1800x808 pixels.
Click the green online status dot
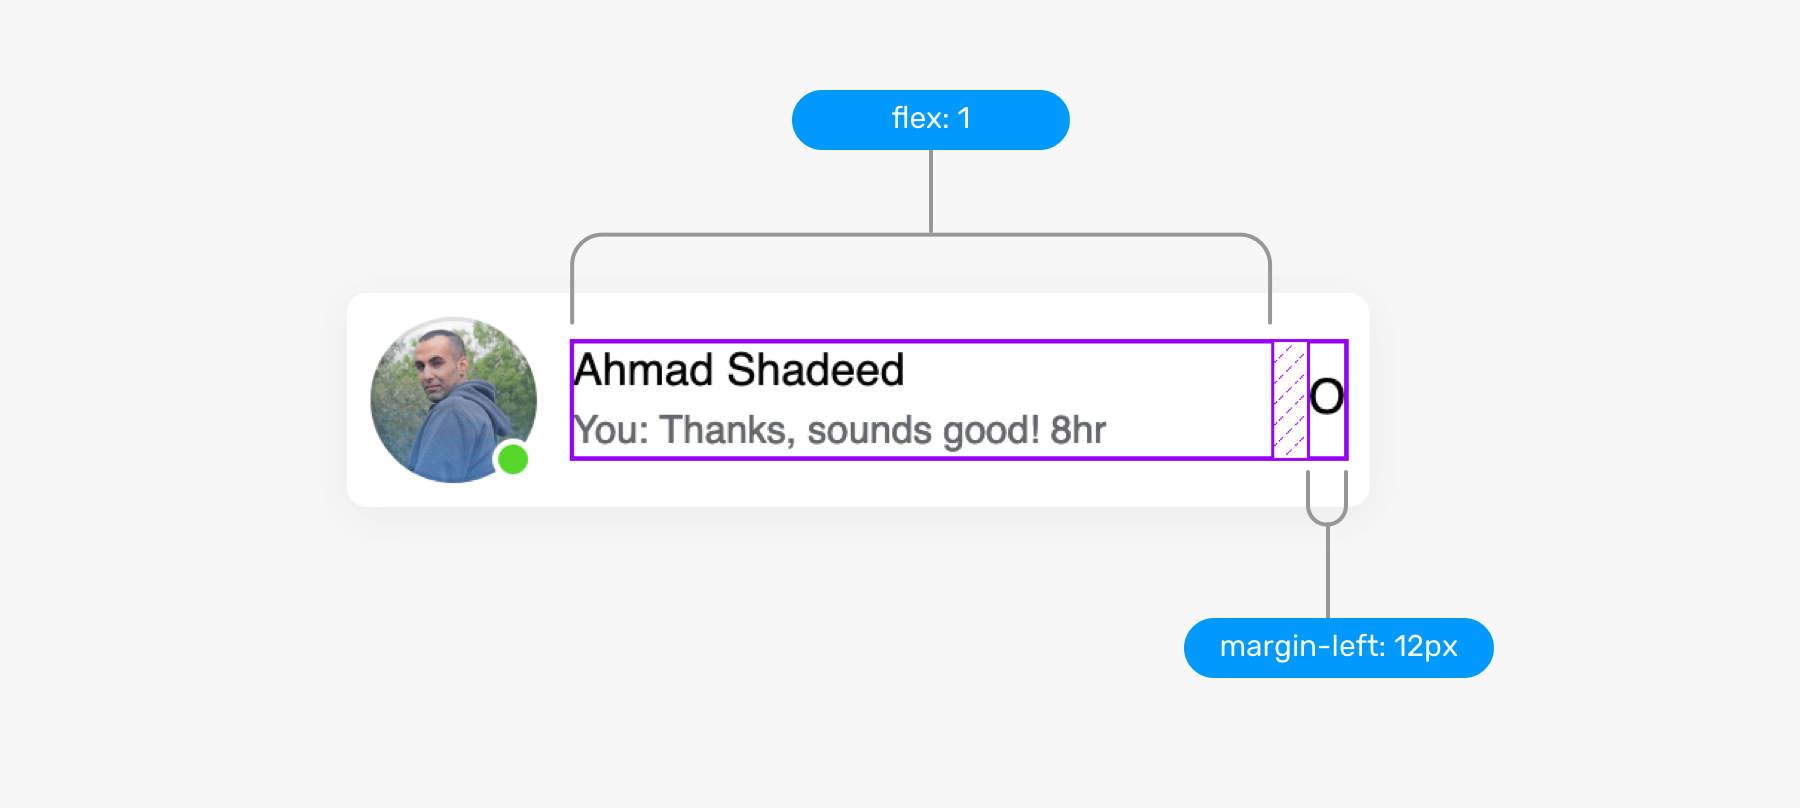(x=513, y=459)
